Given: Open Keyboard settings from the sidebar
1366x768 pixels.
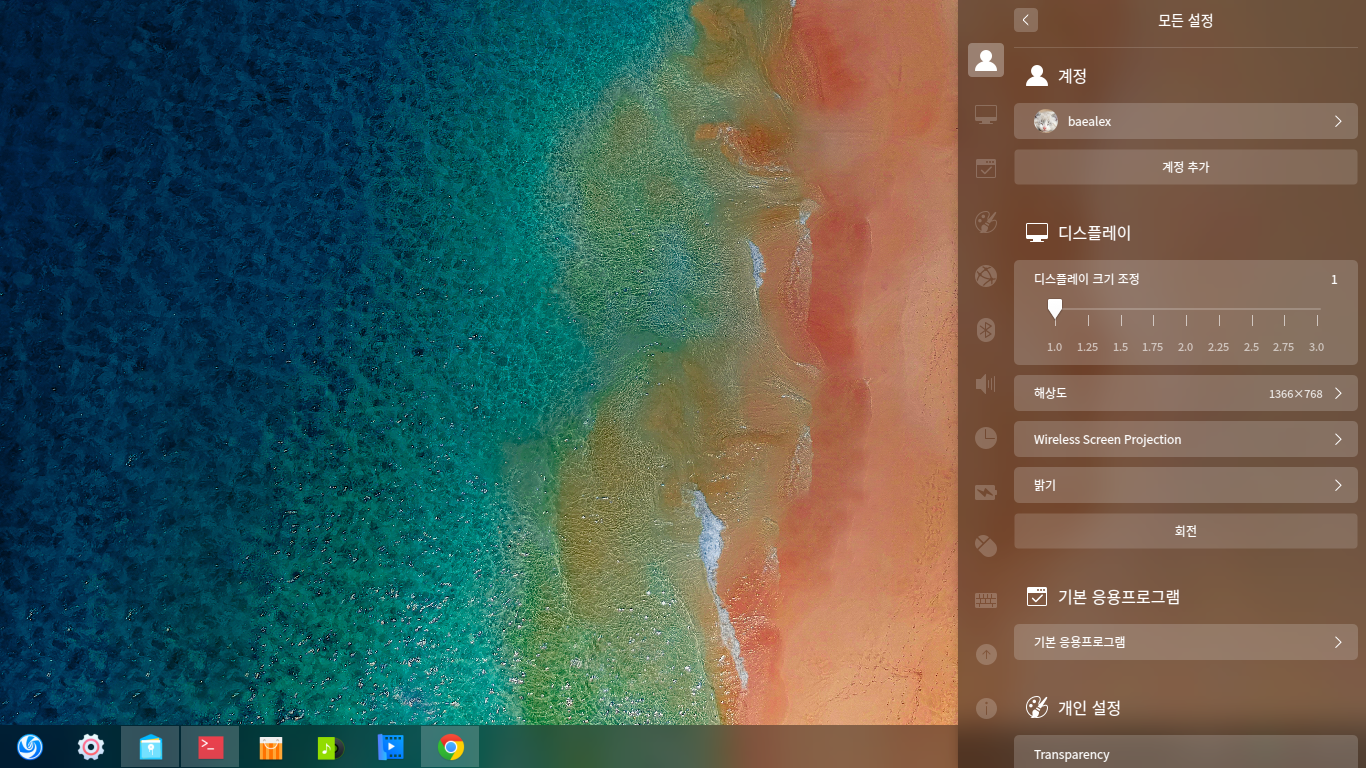Looking at the screenshot, I should (986, 600).
